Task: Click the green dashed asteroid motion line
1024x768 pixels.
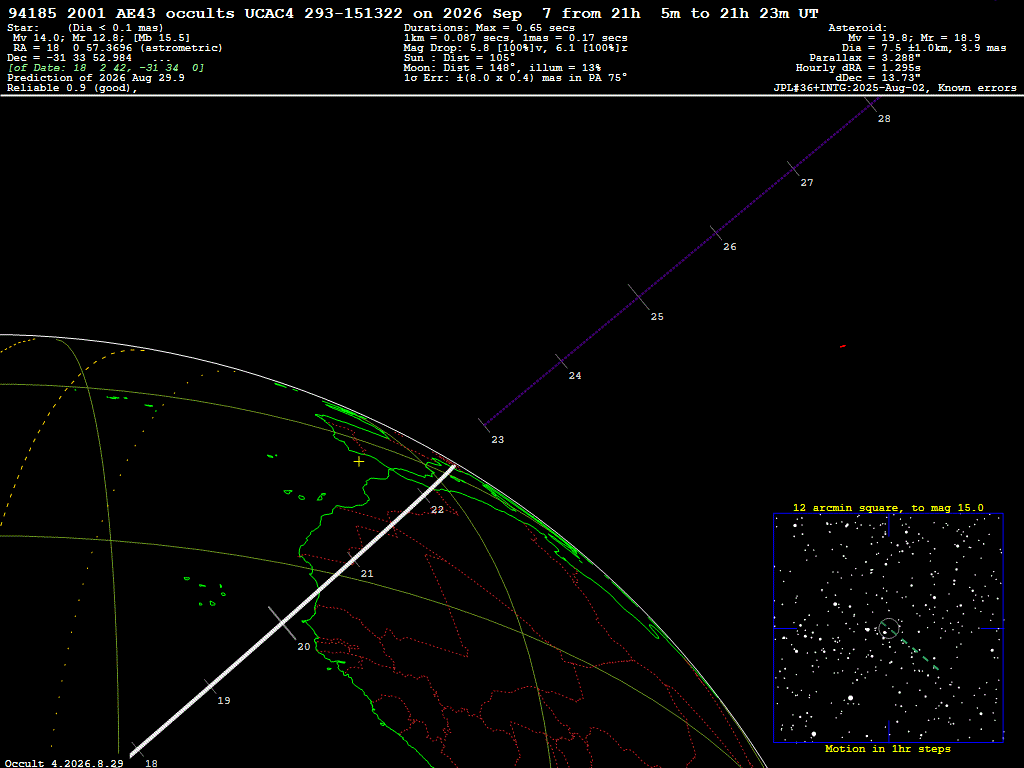Action: [920, 654]
